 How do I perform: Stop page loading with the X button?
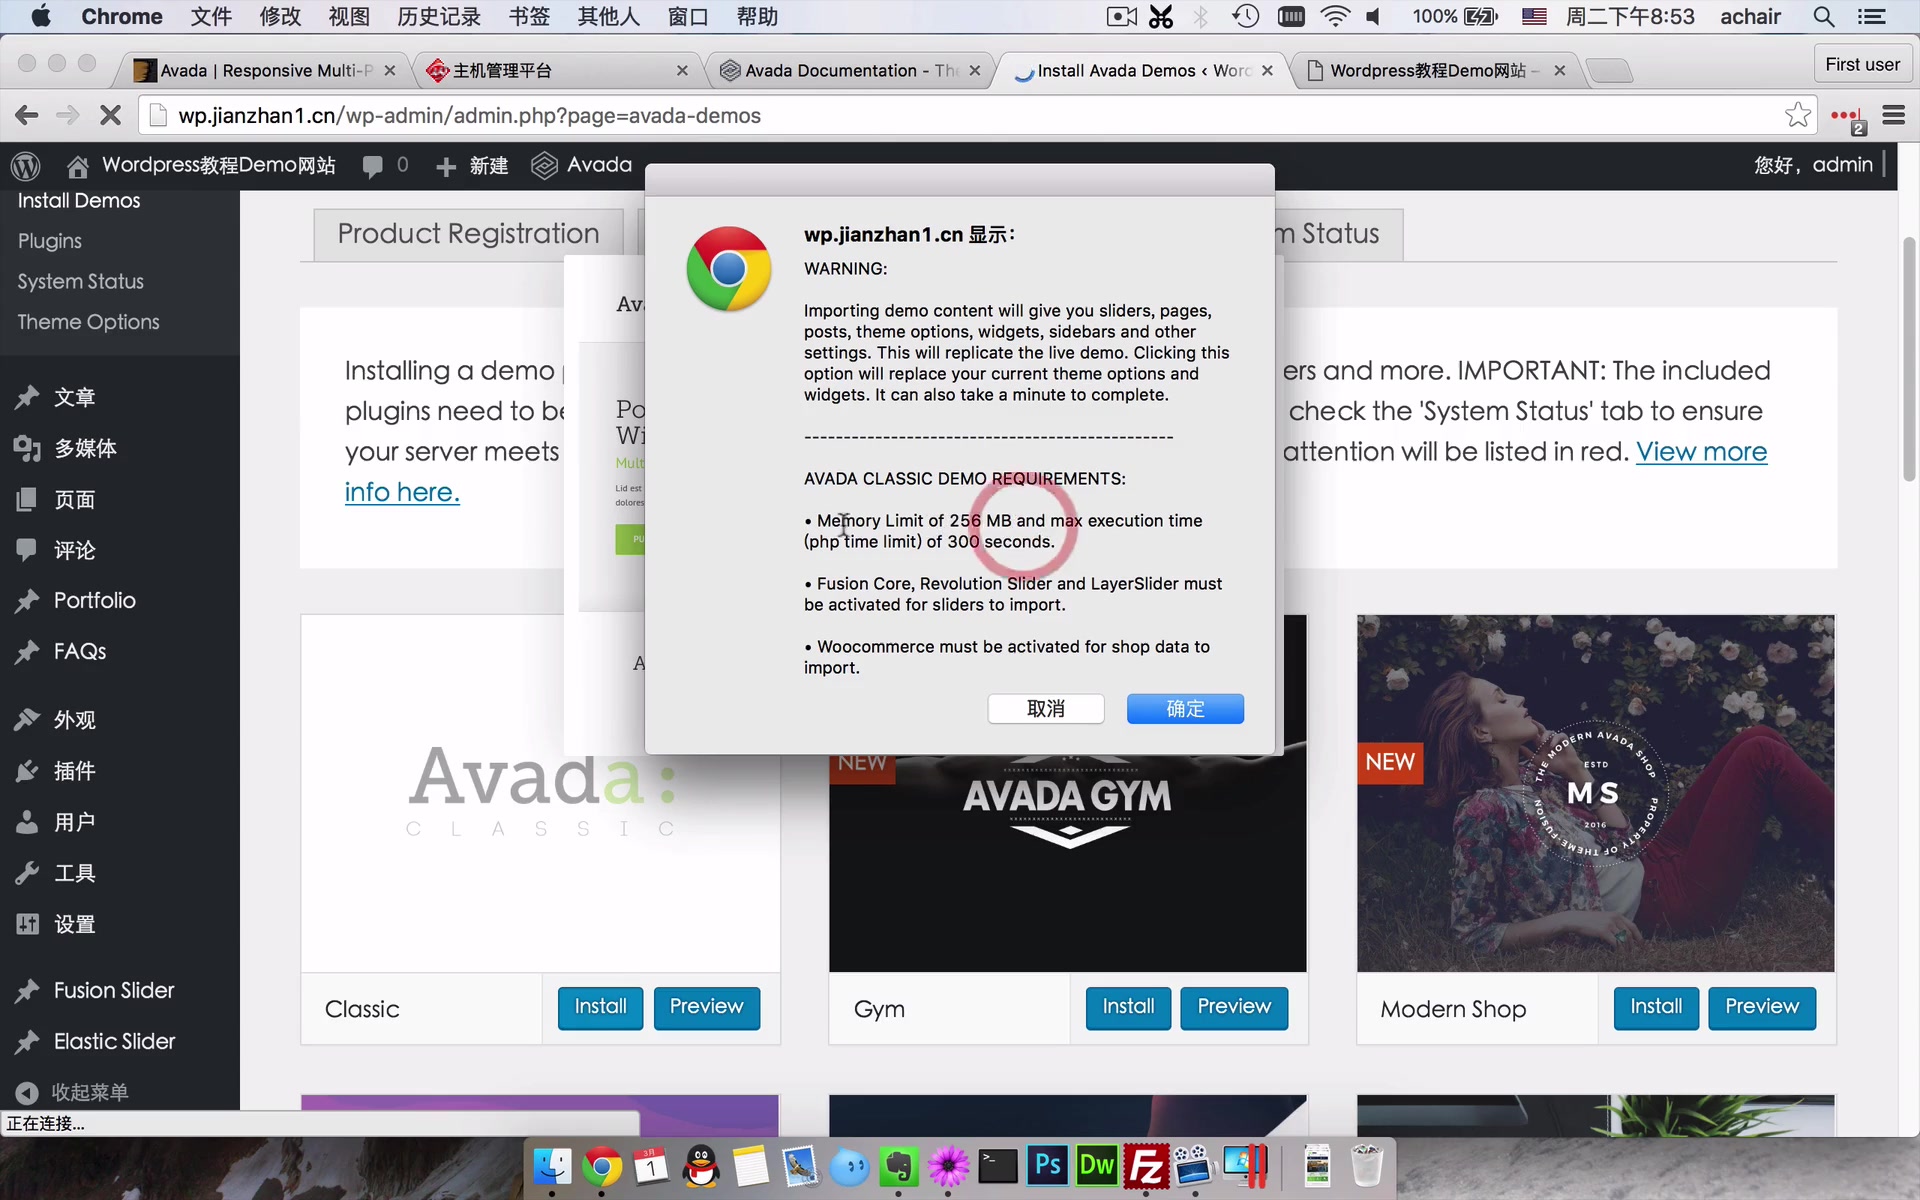tap(110, 115)
